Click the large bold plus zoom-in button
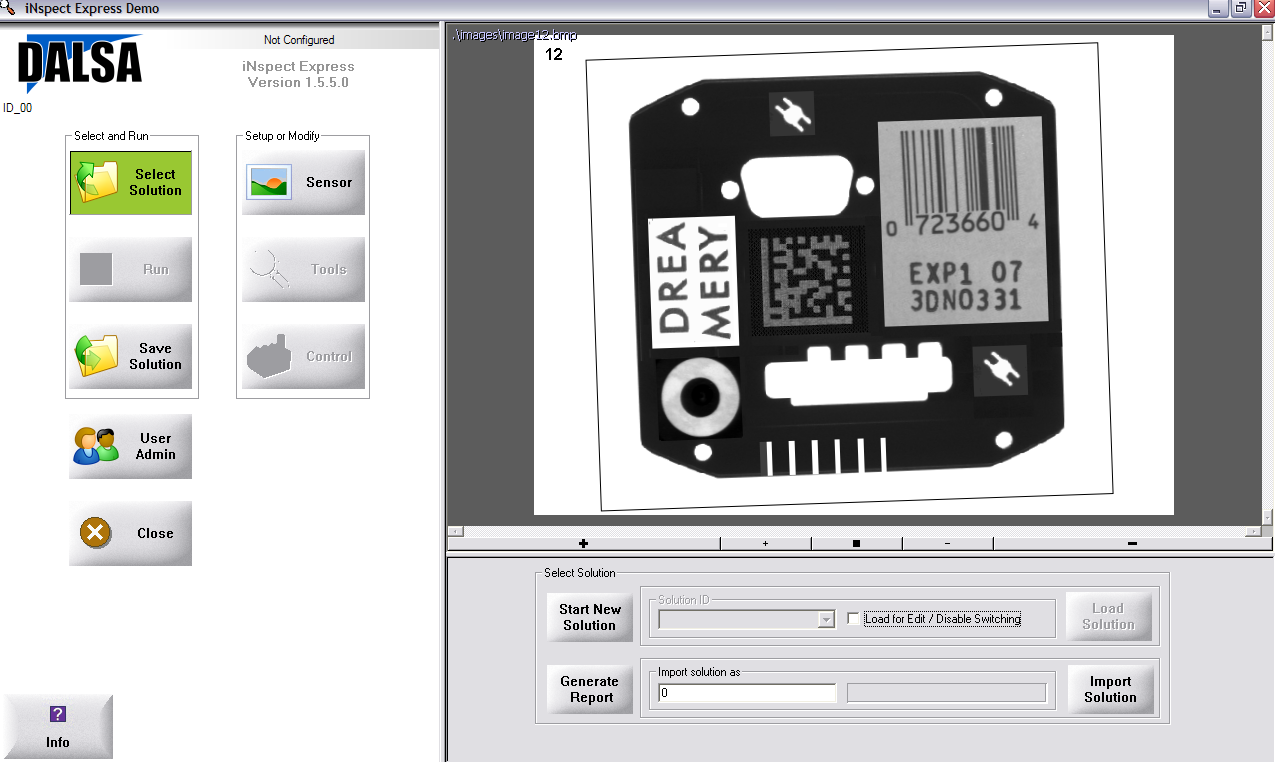 coord(583,544)
